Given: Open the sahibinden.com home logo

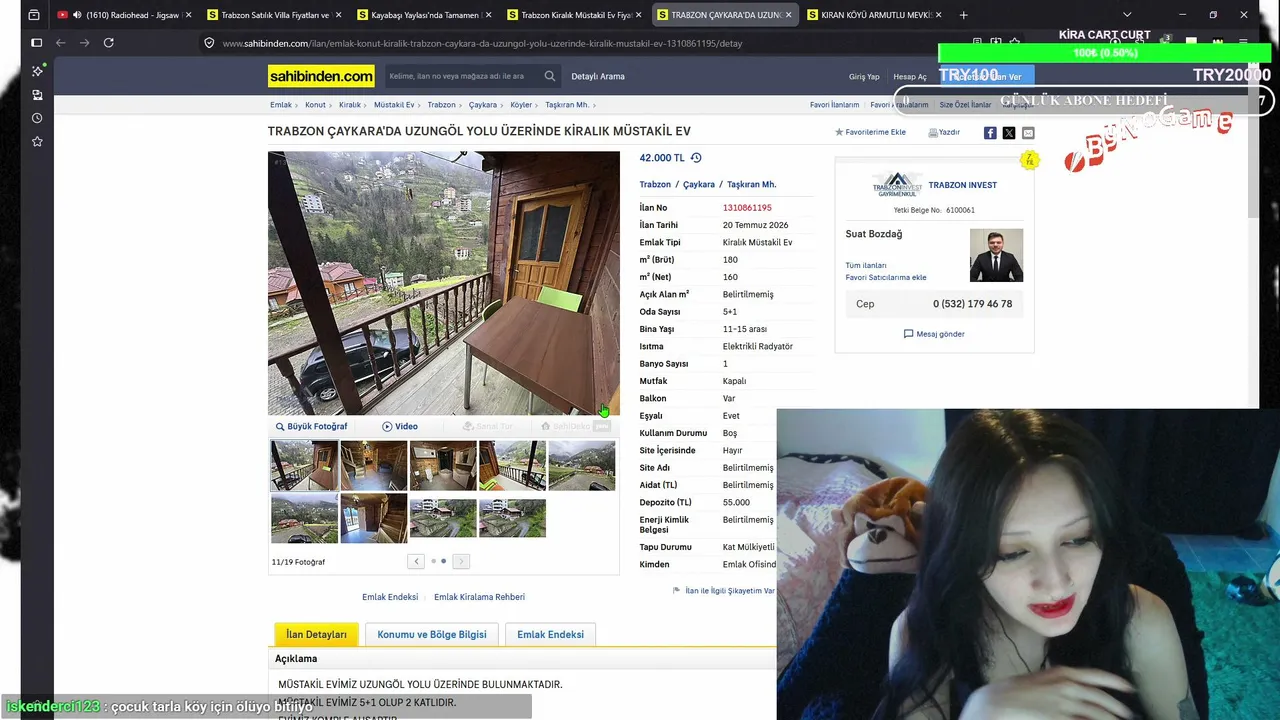Looking at the screenshot, I should (x=321, y=76).
